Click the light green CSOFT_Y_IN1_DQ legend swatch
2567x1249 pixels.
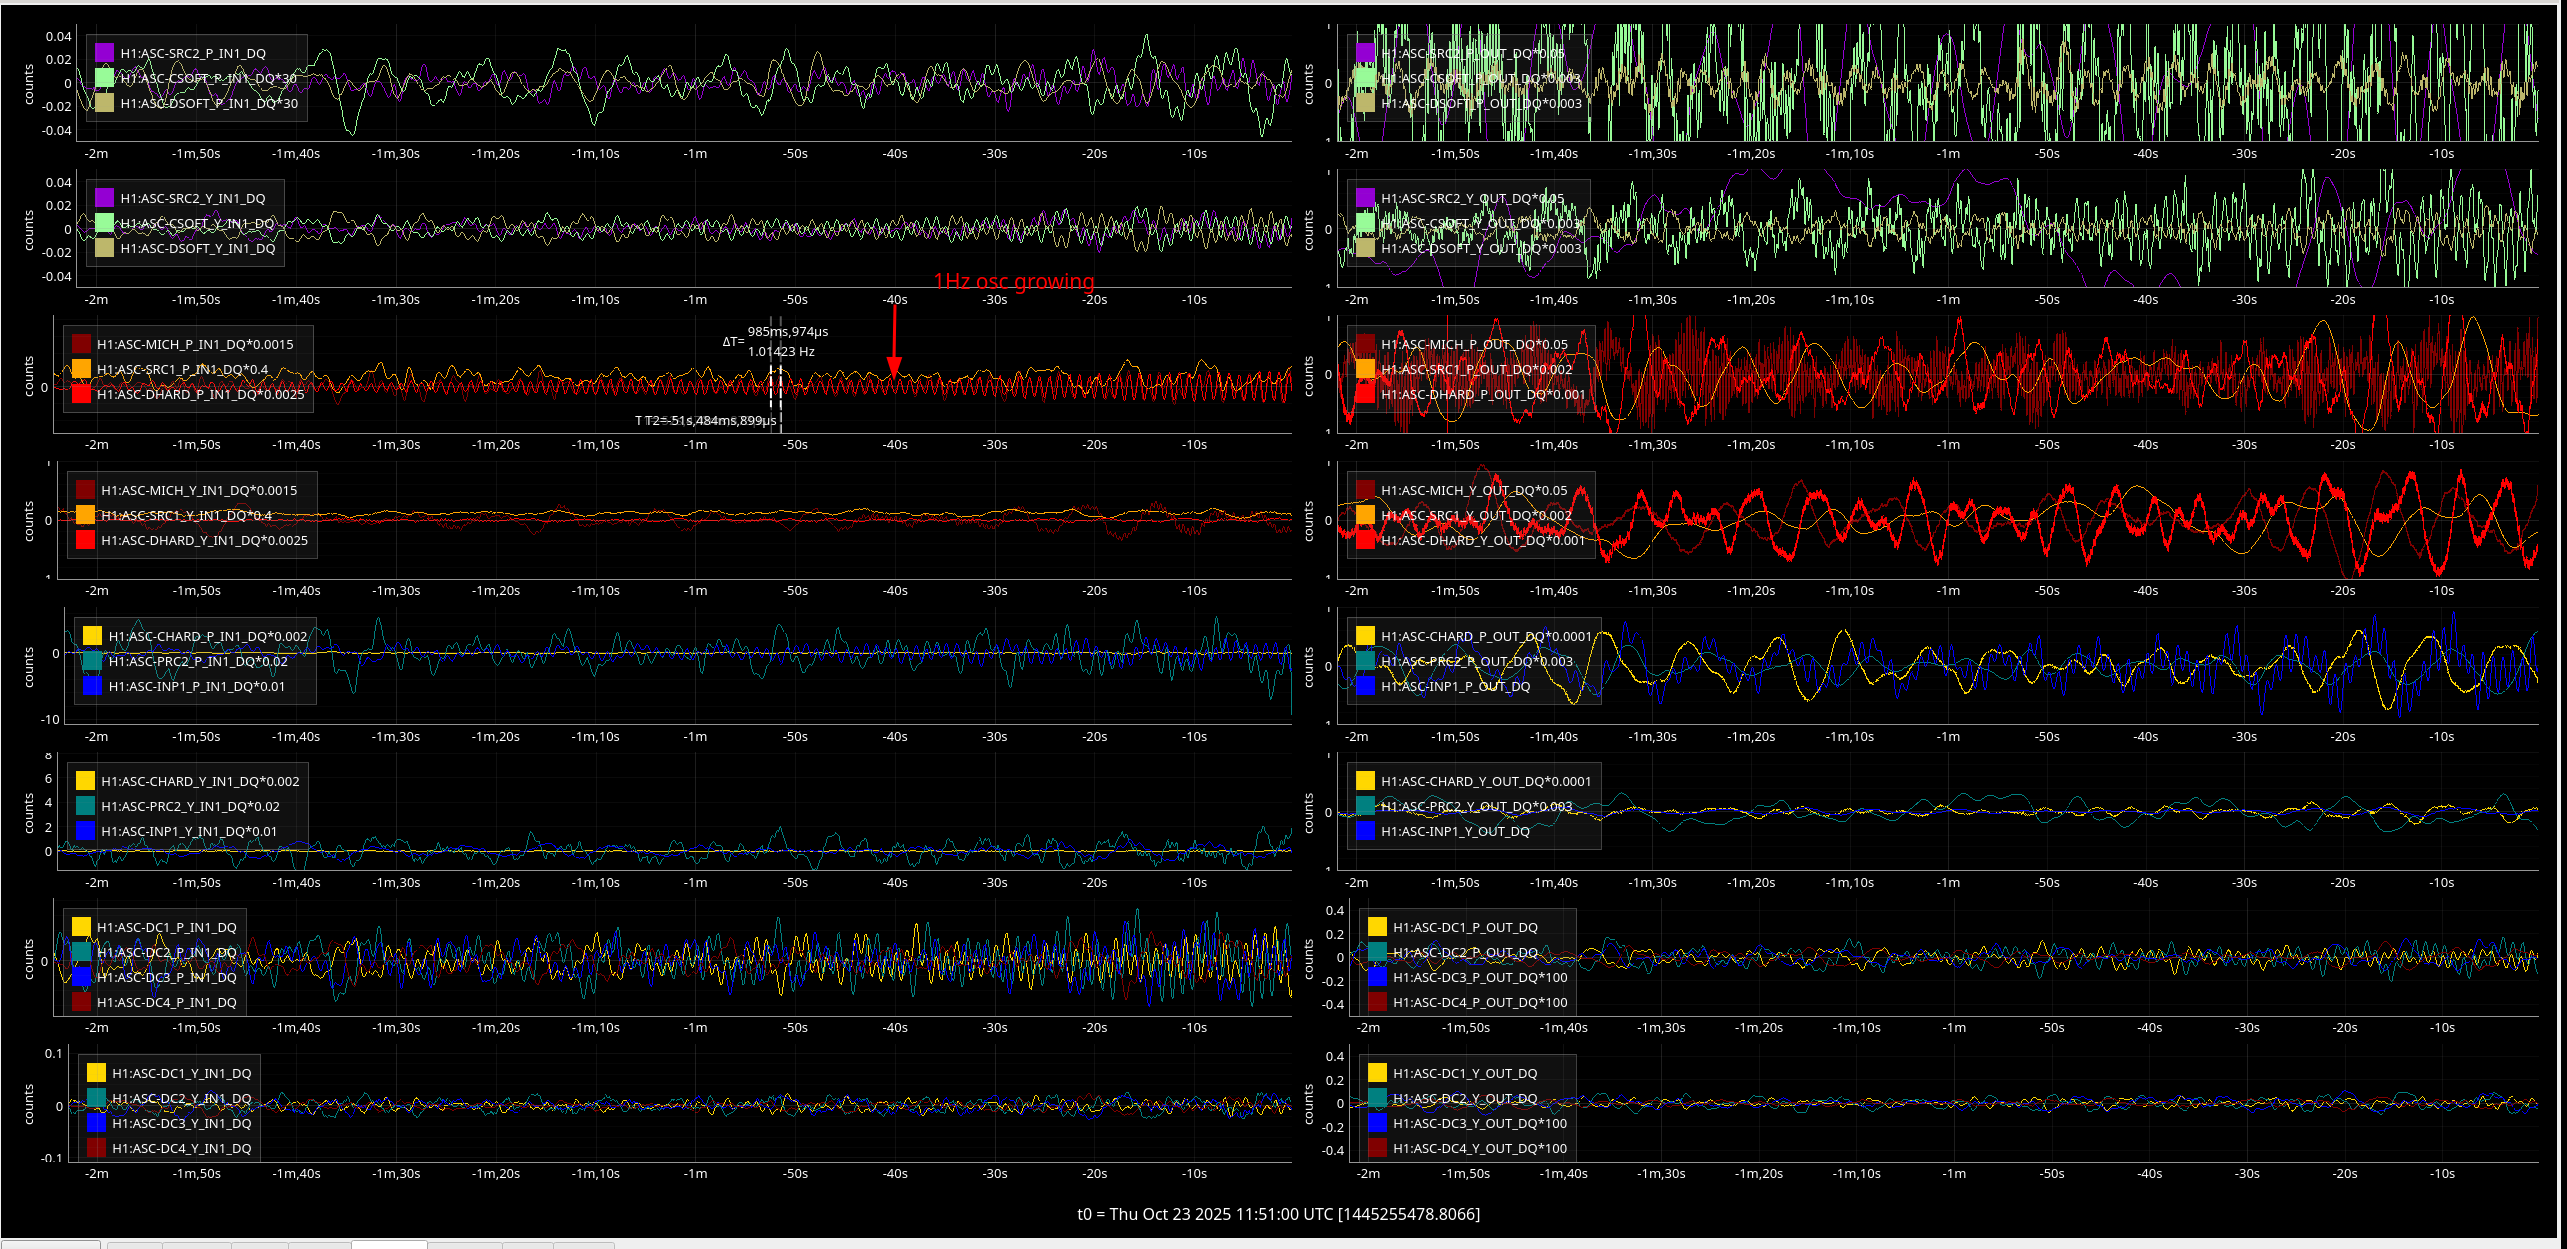[x=104, y=223]
